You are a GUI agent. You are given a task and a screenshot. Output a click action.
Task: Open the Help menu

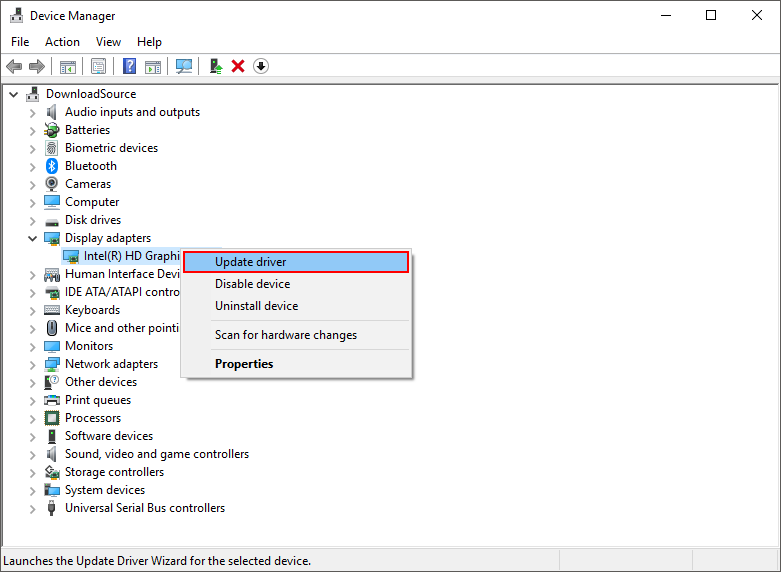click(149, 42)
